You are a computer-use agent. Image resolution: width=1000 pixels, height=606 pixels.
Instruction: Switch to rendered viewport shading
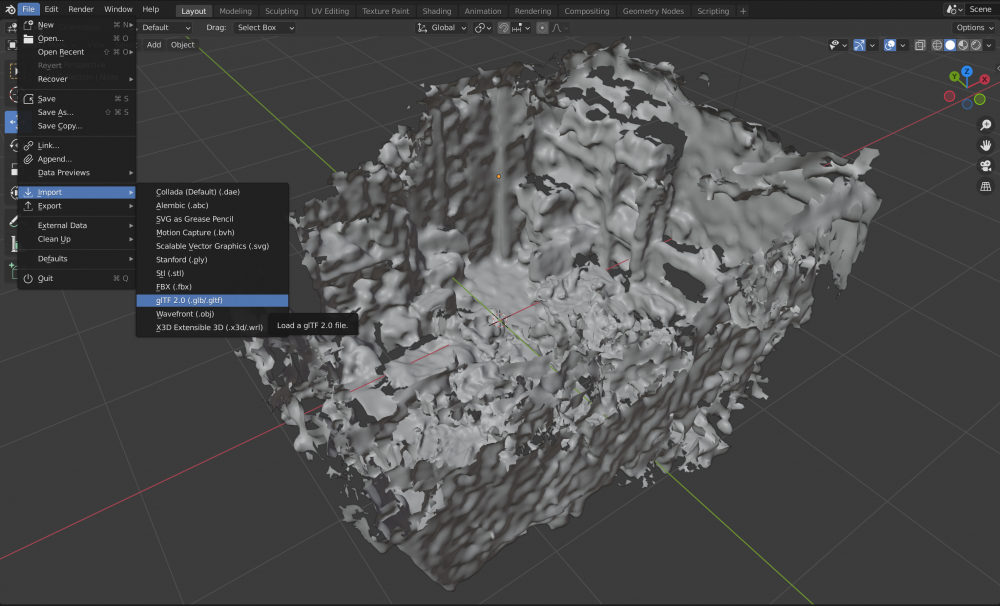point(975,45)
